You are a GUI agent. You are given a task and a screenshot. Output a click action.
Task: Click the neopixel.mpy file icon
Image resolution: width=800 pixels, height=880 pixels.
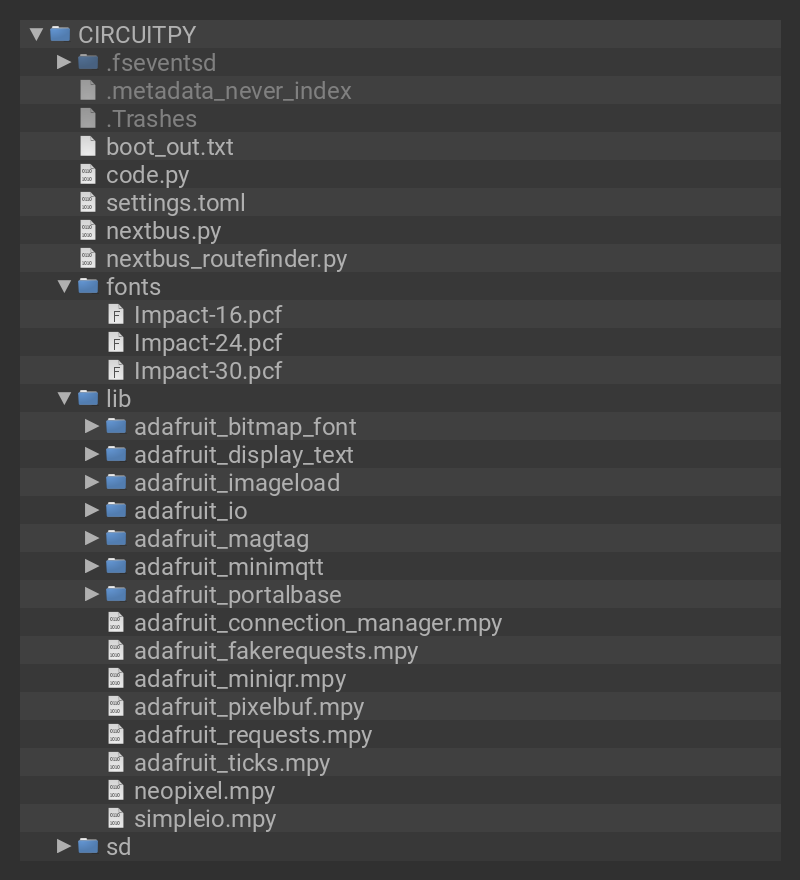tap(116, 791)
